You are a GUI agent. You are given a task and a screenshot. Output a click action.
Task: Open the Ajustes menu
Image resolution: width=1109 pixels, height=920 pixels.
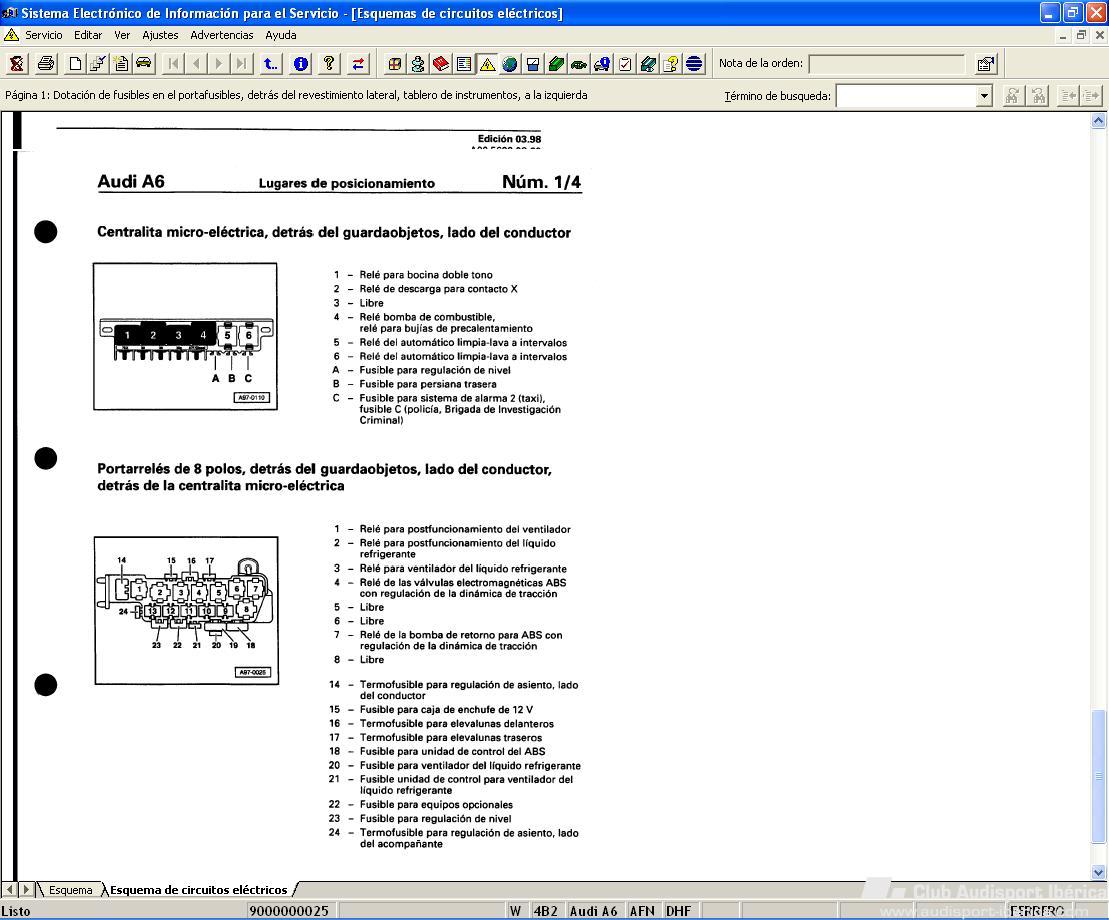160,35
